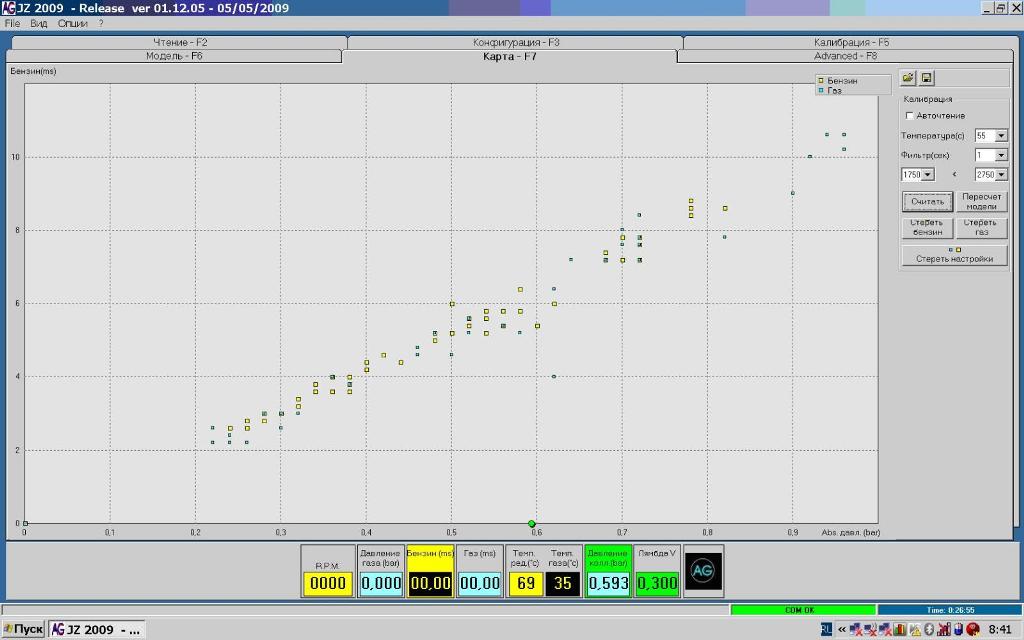1024x640 pixels.
Task: Open the ? help menu
Action: (101, 24)
